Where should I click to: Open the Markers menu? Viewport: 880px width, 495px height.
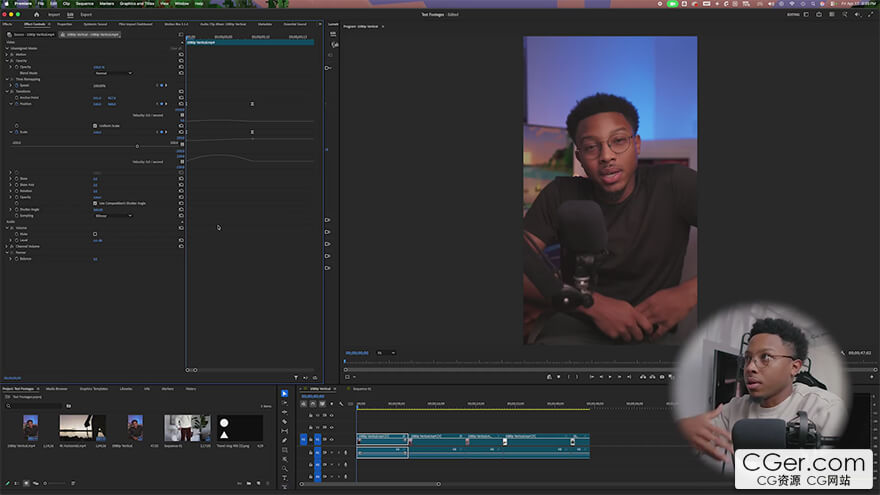click(x=107, y=3)
